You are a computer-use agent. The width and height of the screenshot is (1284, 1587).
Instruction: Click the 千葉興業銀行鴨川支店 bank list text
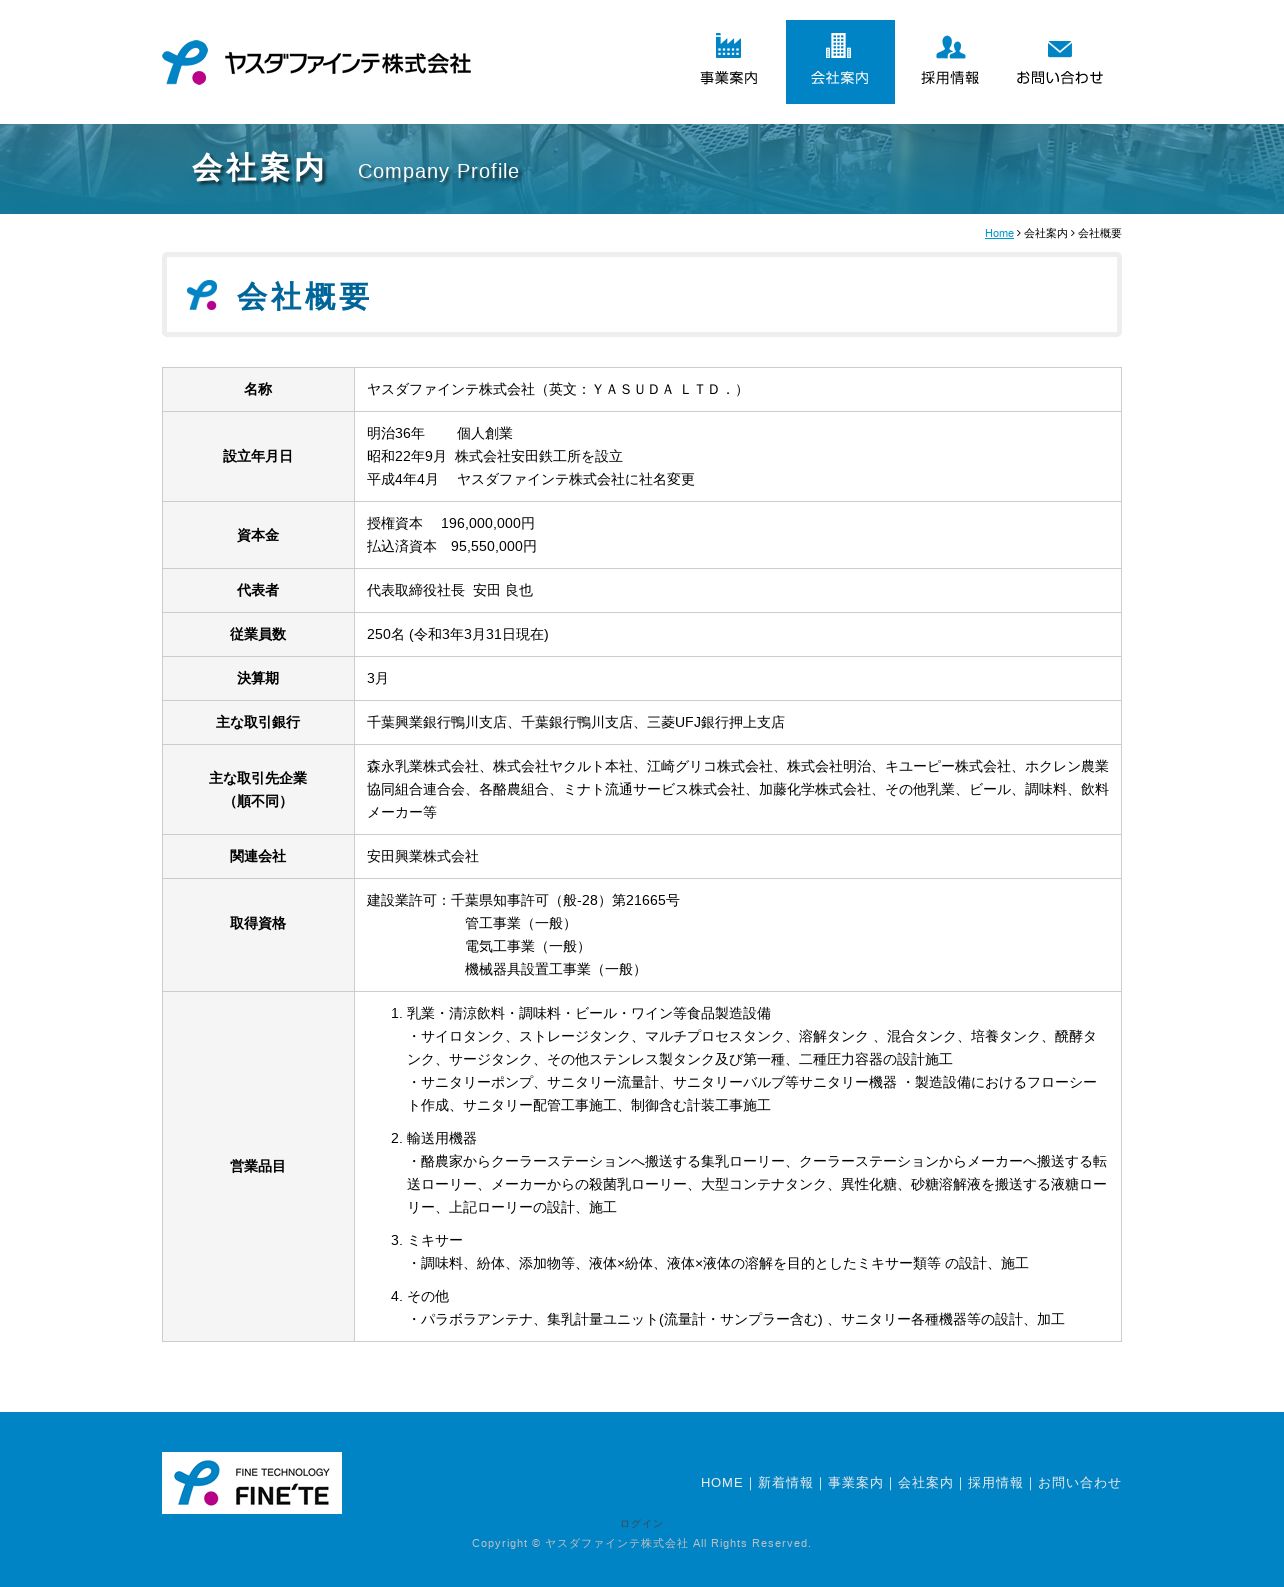coord(576,723)
